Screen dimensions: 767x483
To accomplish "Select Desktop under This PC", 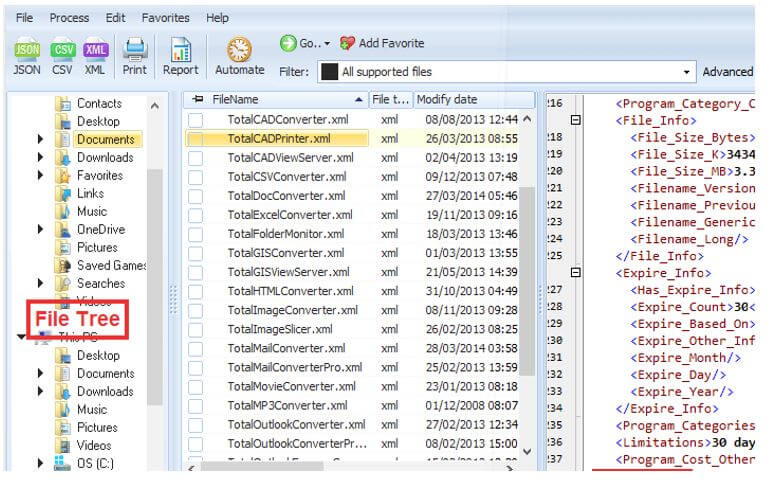I will click(x=88, y=355).
